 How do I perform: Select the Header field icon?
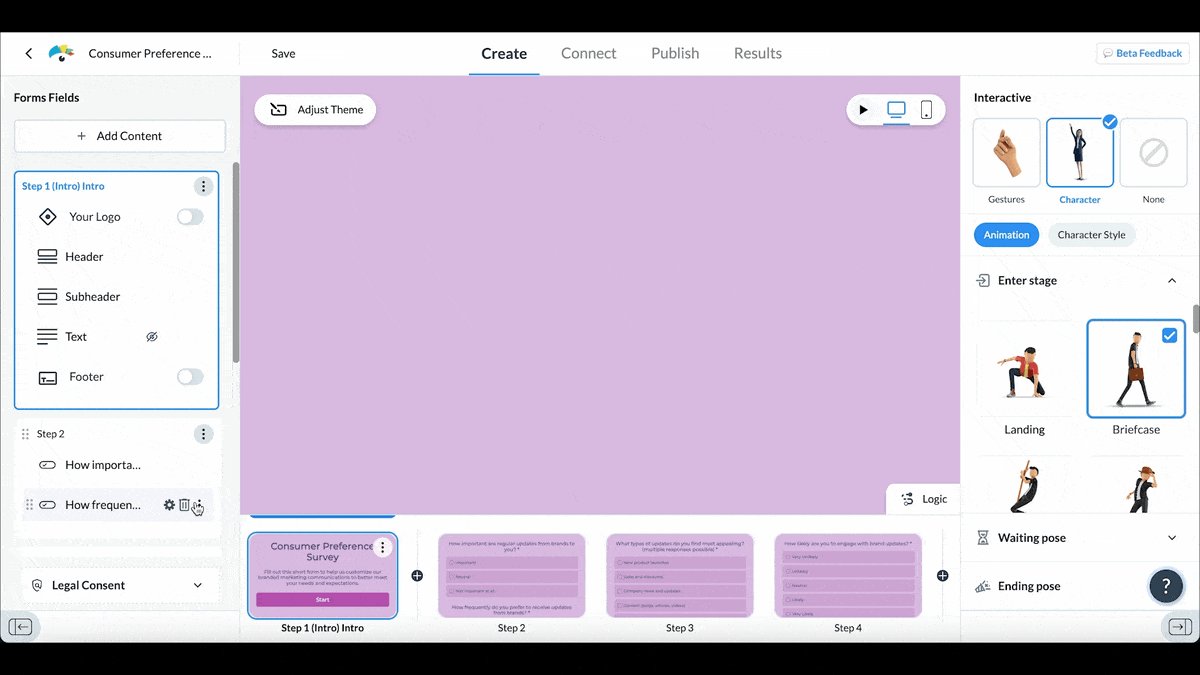tap(47, 257)
